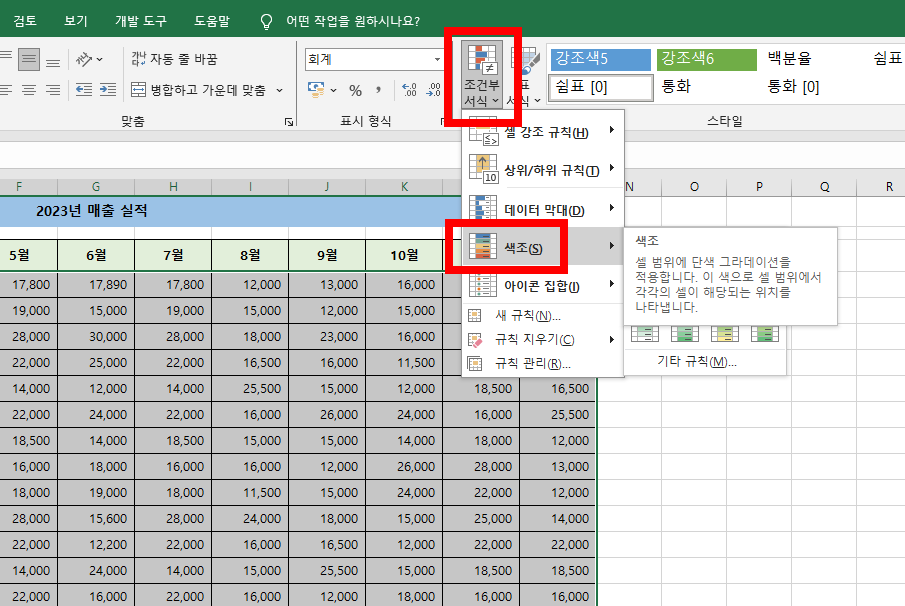Switch to the 보기 ribbon tab
This screenshot has height=606, width=905.
[x=76, y=21]
